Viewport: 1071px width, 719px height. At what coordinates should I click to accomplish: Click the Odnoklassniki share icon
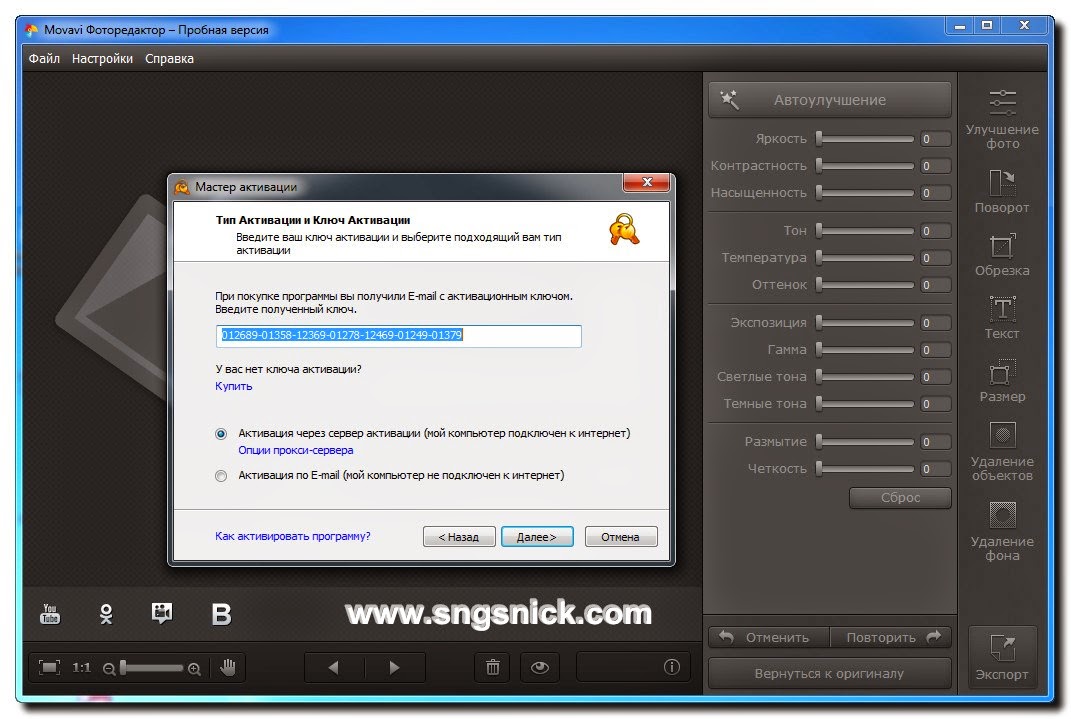tap(106, 614)
